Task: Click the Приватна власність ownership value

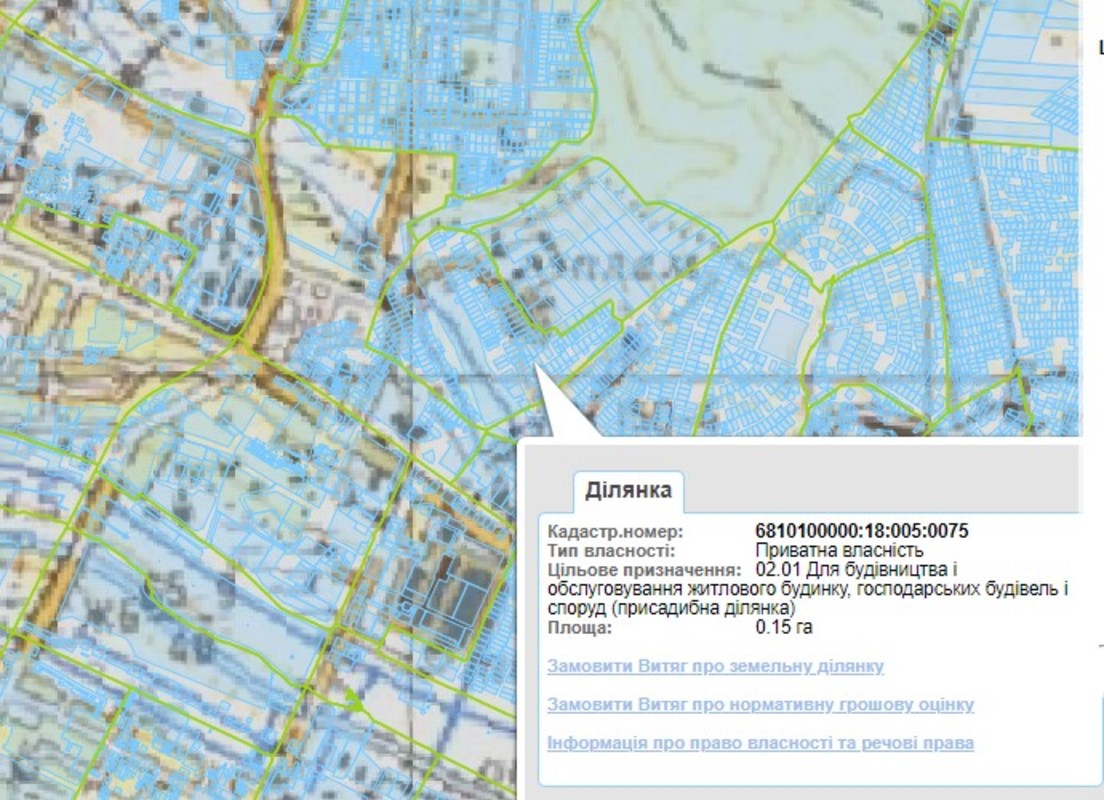Action: pos(839,550)
